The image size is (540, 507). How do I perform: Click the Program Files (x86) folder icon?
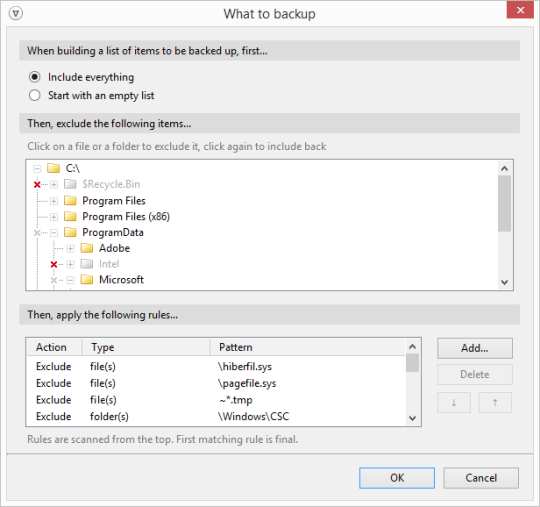pos(70,216)
